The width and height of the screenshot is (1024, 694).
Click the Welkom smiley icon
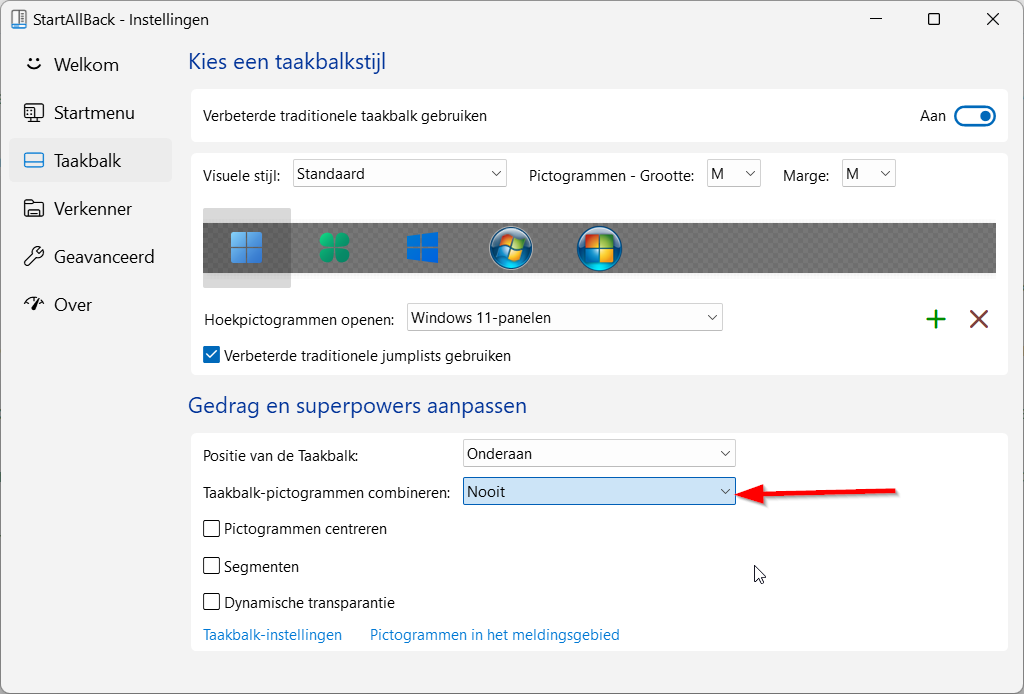(x=33, y=64)
